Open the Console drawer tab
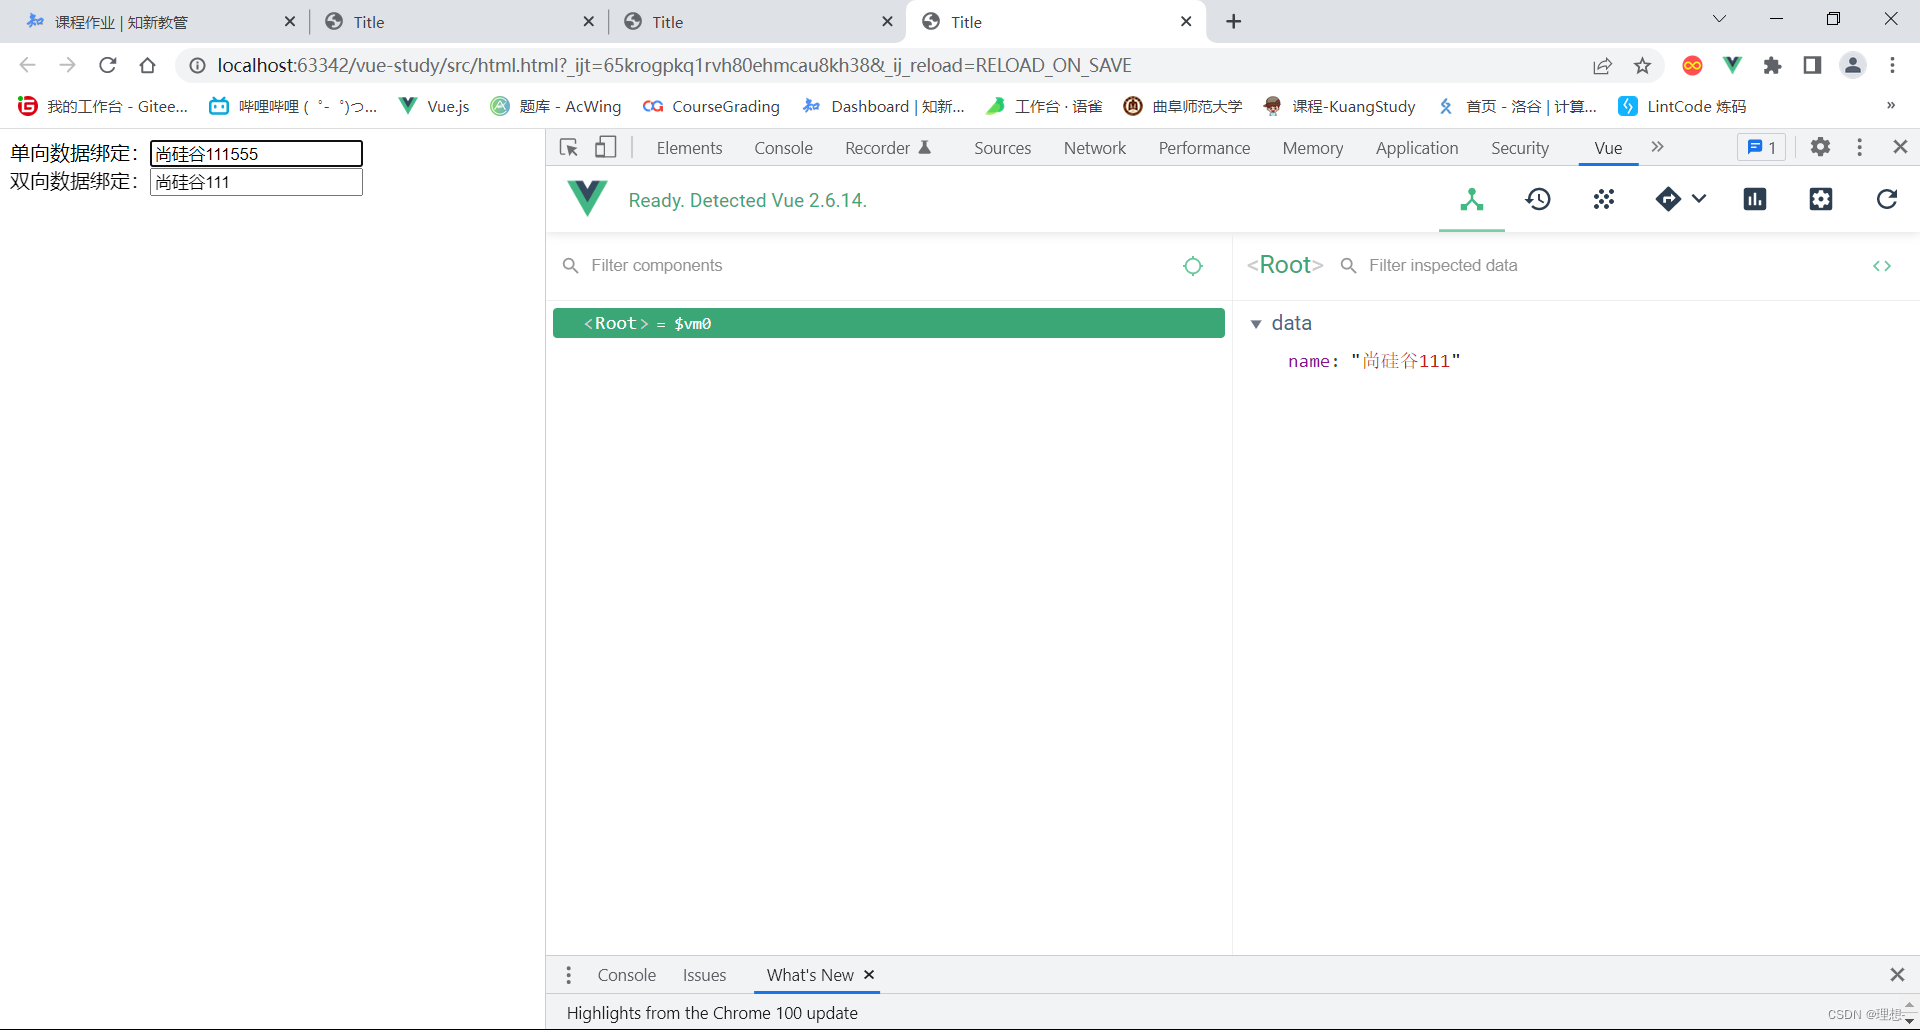1920x1030 pixels. pyautogui.click(x=626, y=975)
